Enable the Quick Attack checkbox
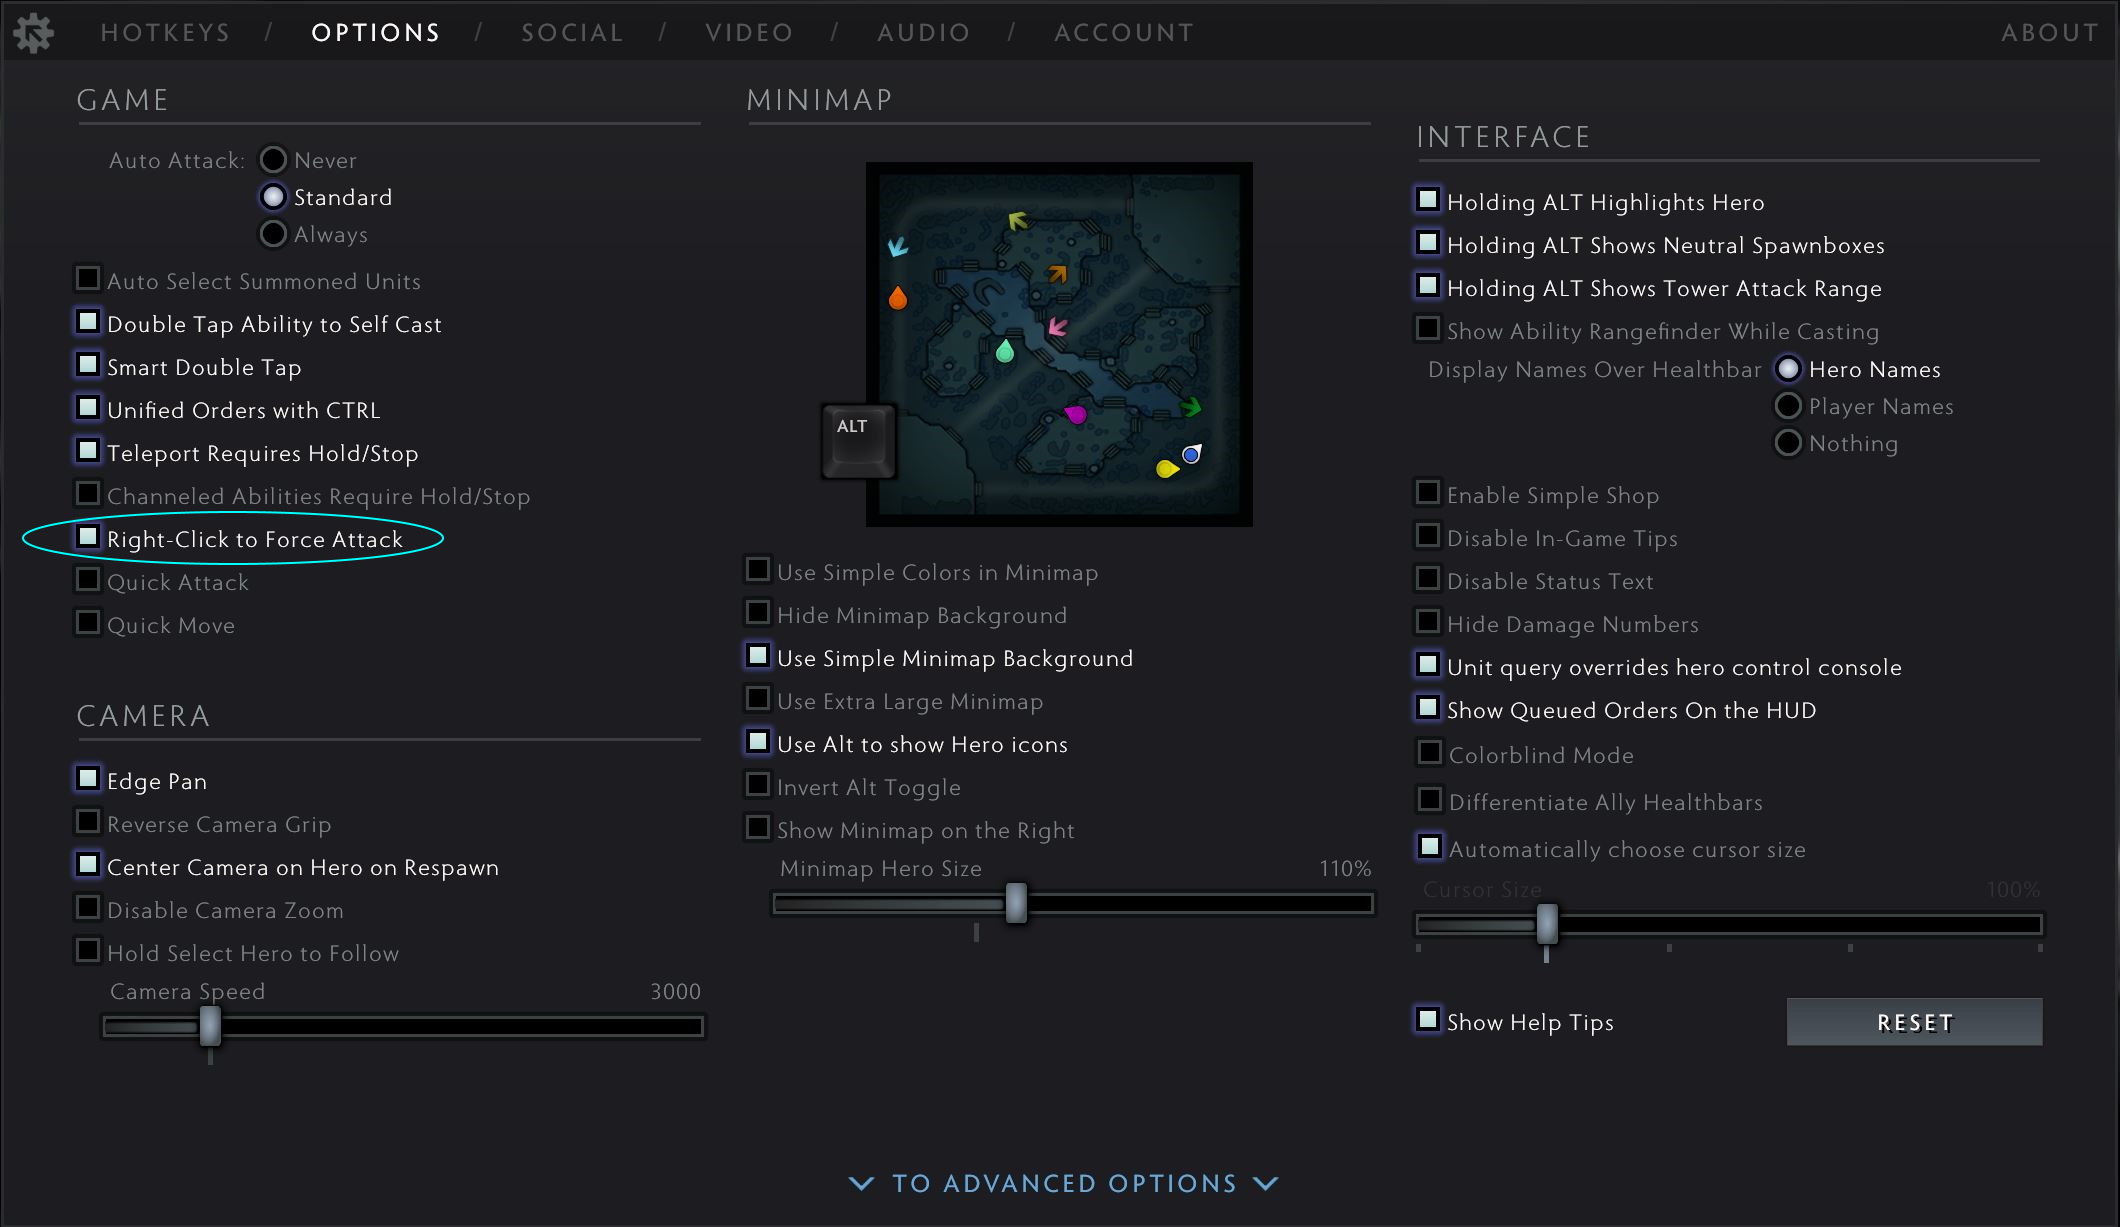This screenshot has height=1227, width=2120. pos(88,580)
